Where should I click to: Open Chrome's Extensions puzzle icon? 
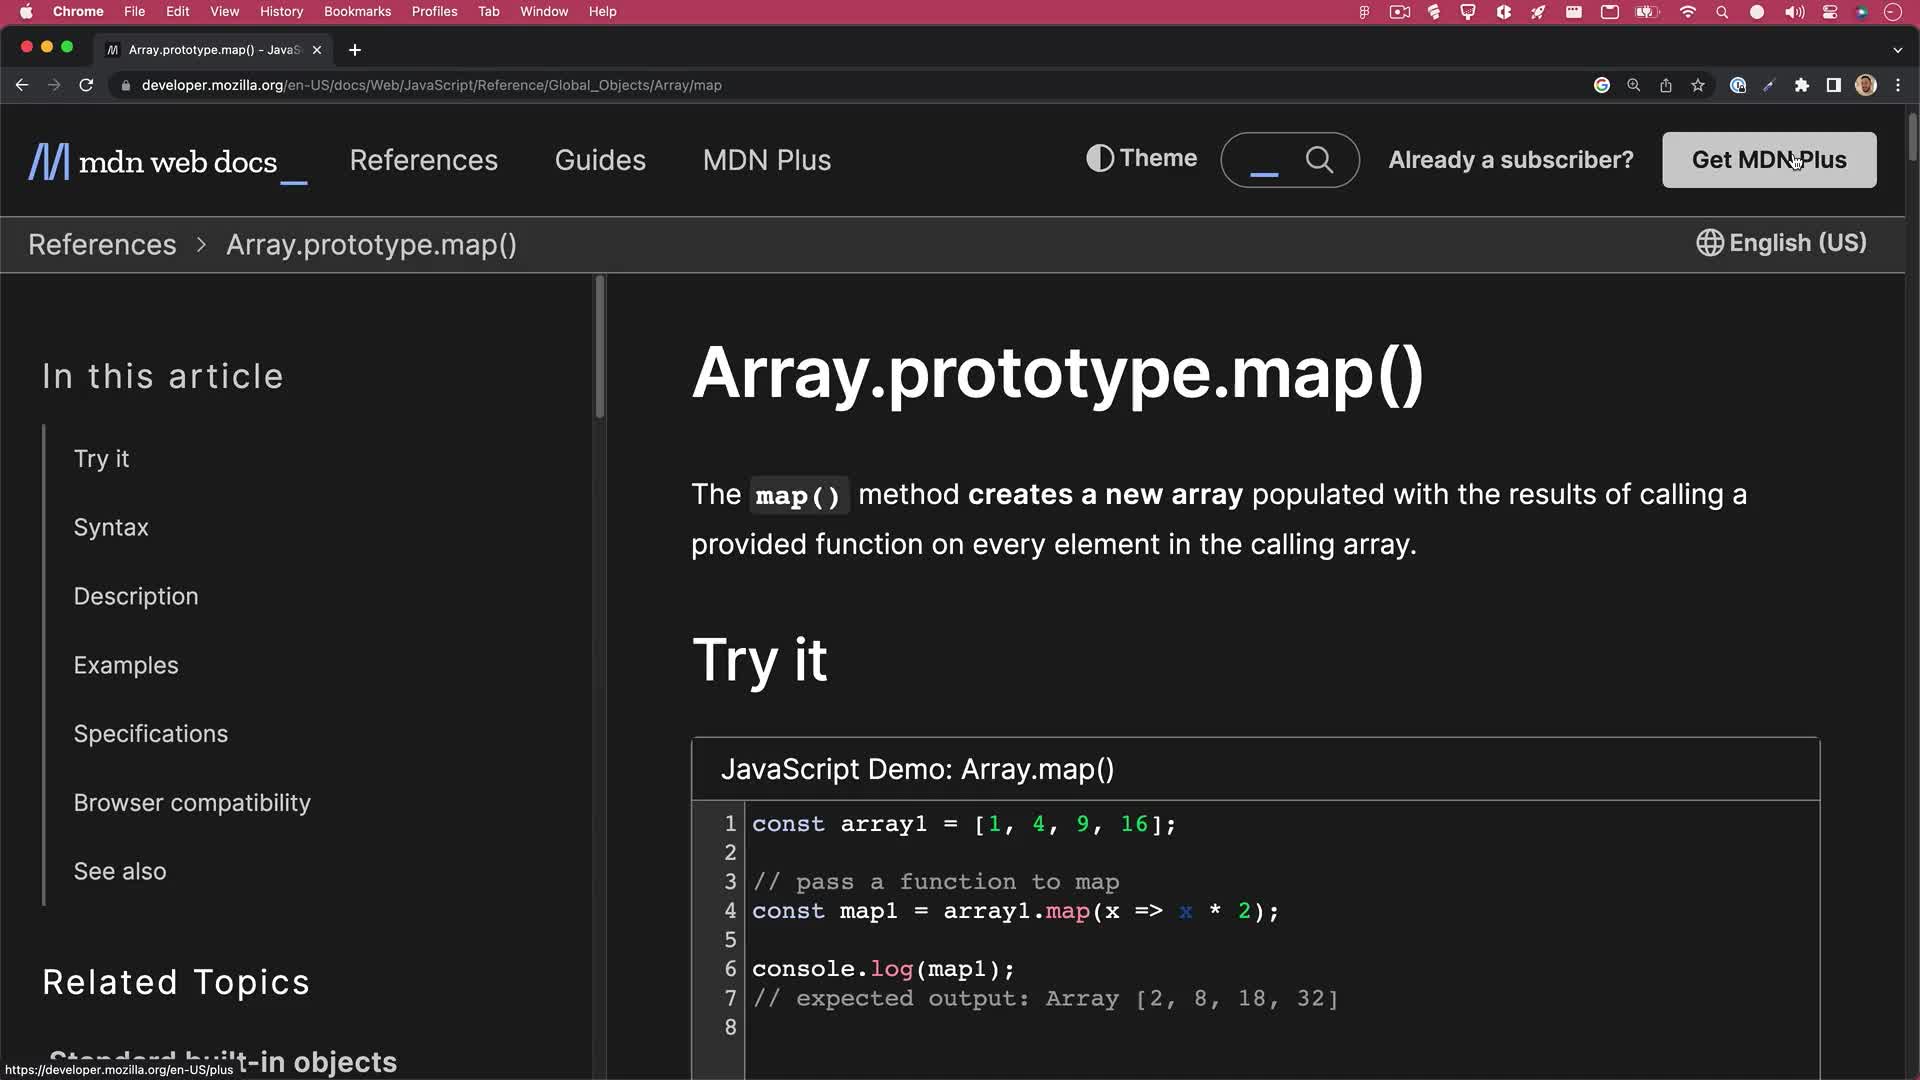[x=1803, y=85]
